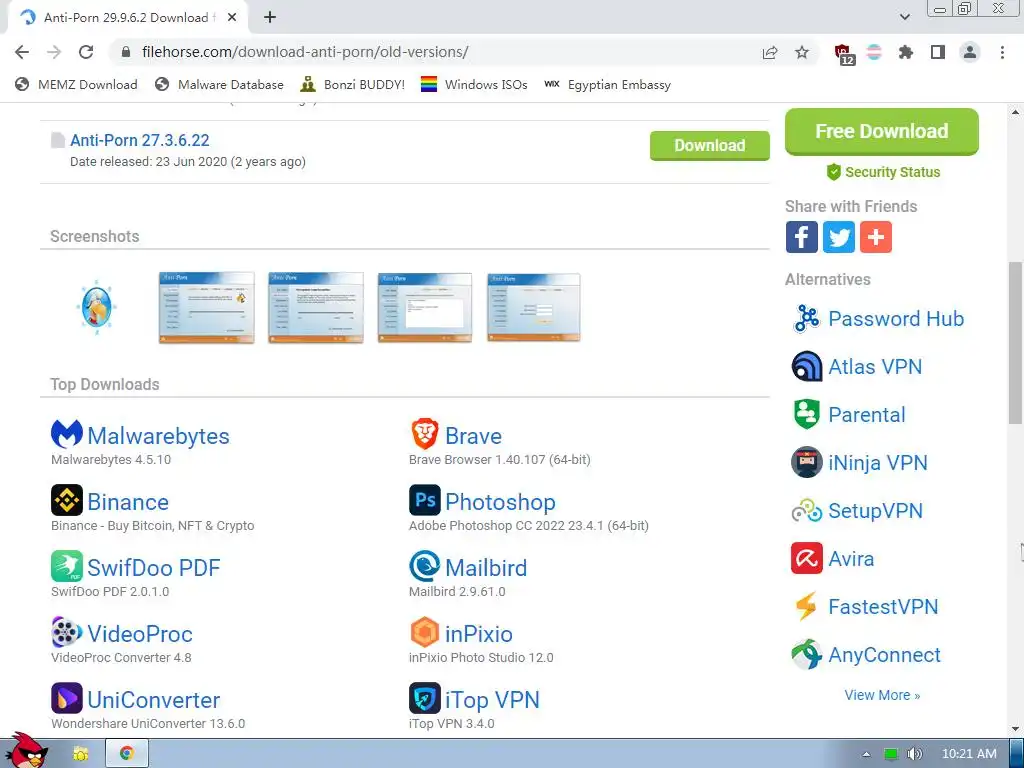Open the Chrome extensions puzzle icon
Screen dimensions: 1024x768
906,52
